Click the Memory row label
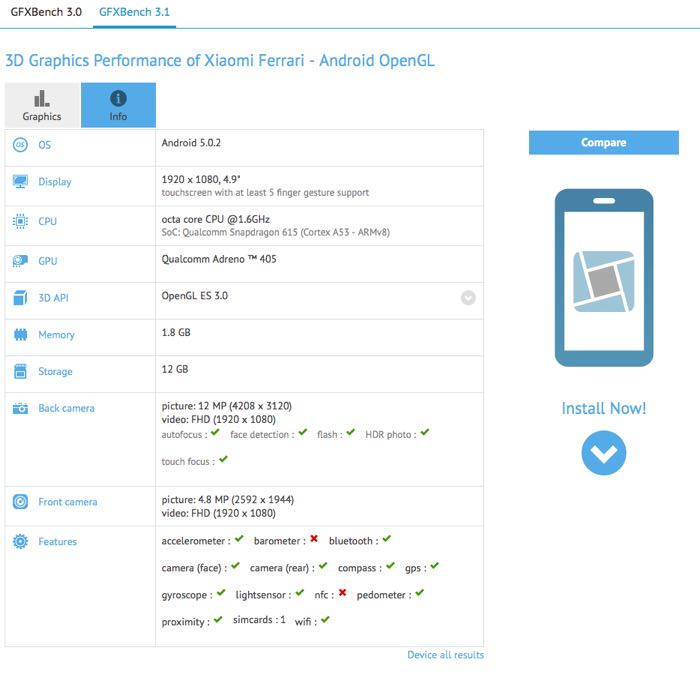Screen dimensions: 700x687 pos(56,335)
